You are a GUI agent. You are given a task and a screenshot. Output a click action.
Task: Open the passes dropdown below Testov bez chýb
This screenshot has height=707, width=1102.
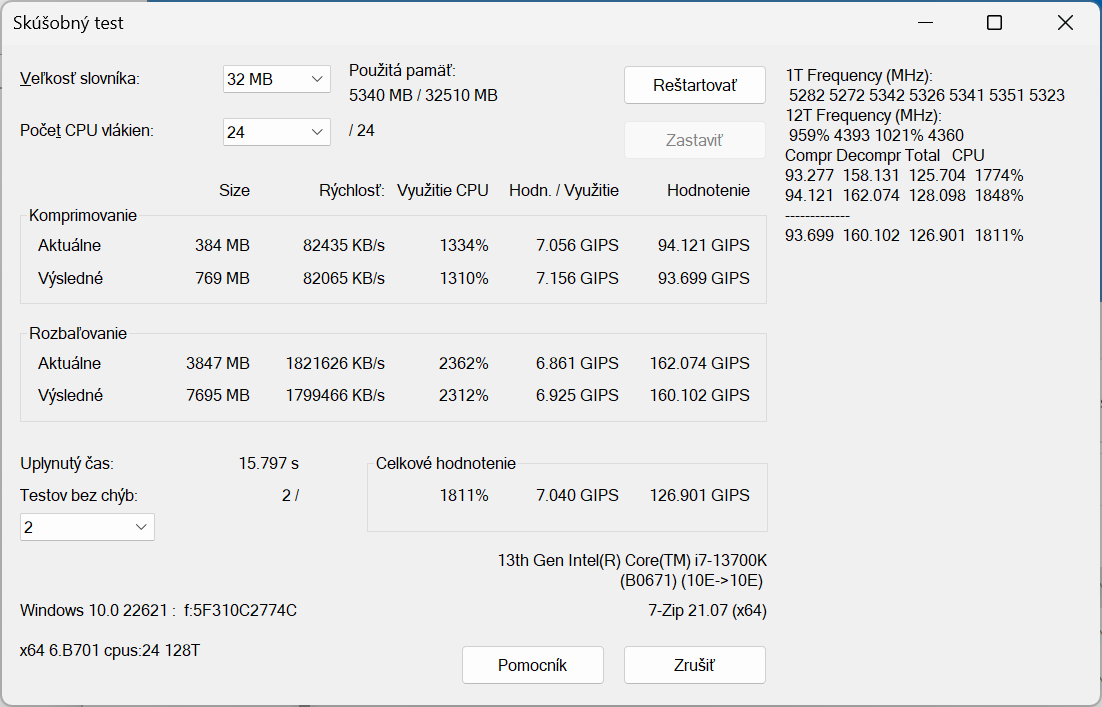[x=87, y=527]
